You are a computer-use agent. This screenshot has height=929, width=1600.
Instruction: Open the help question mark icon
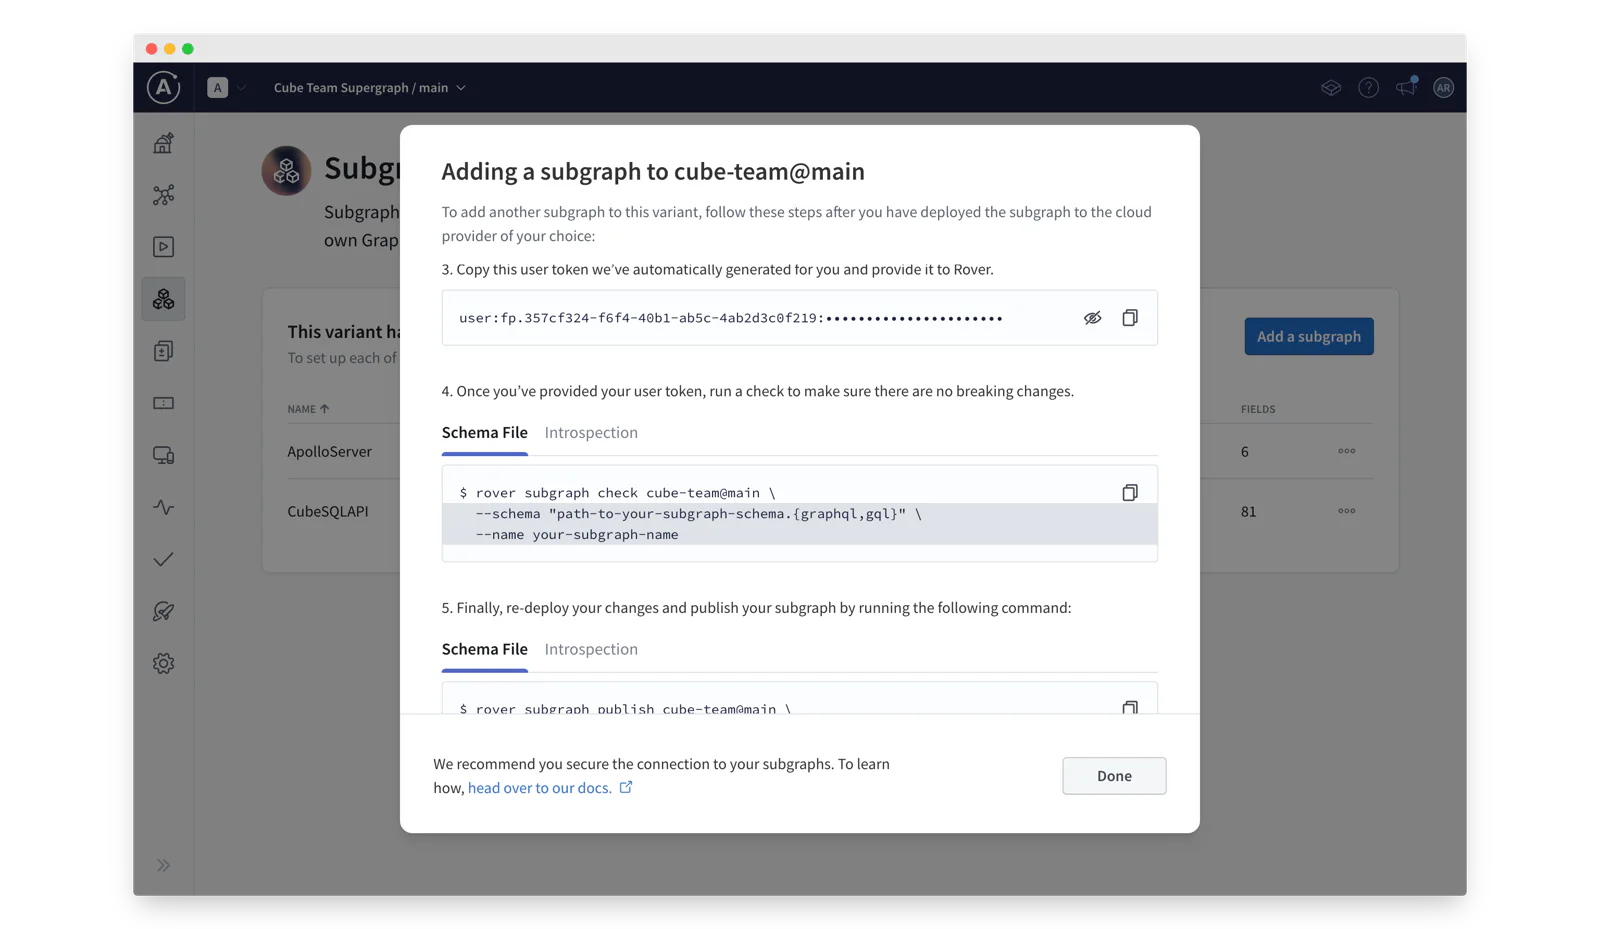click(1368, 88)
